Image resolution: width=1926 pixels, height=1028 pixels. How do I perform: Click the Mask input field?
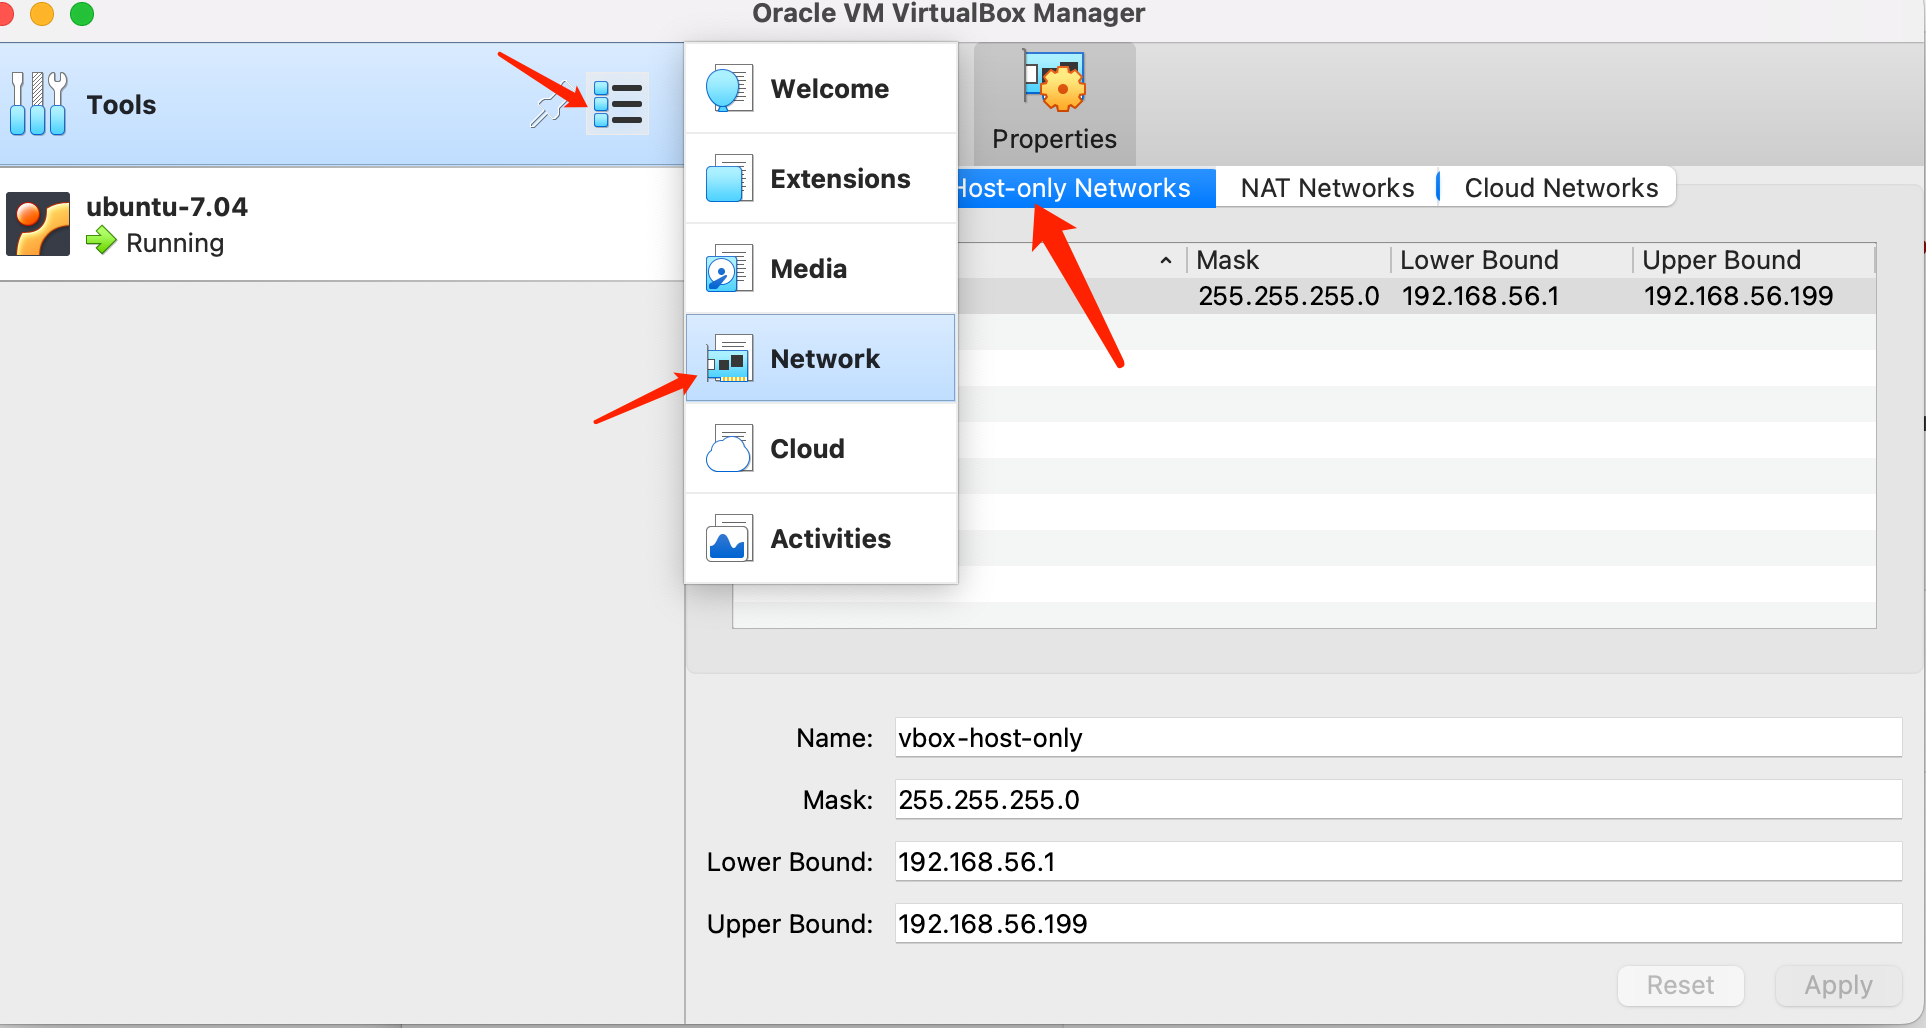1398,800
